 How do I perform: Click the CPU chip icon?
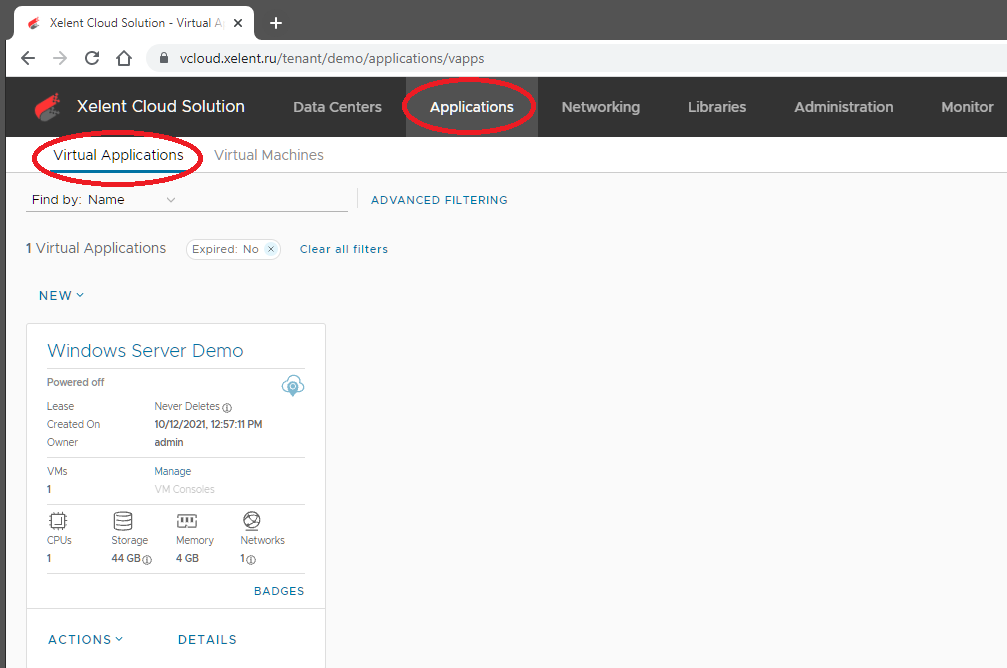pyautogui.click(x=58, y=520)
